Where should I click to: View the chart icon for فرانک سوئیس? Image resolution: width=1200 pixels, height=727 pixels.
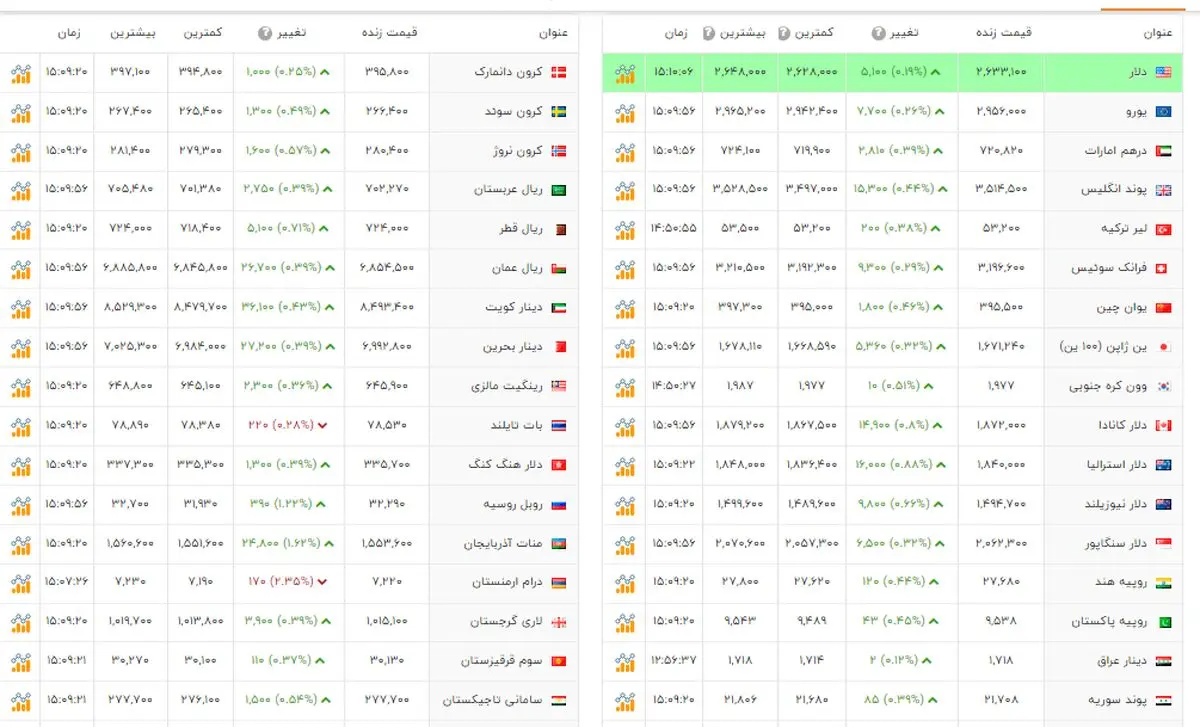pyautogui.click(x=625, y=268)
